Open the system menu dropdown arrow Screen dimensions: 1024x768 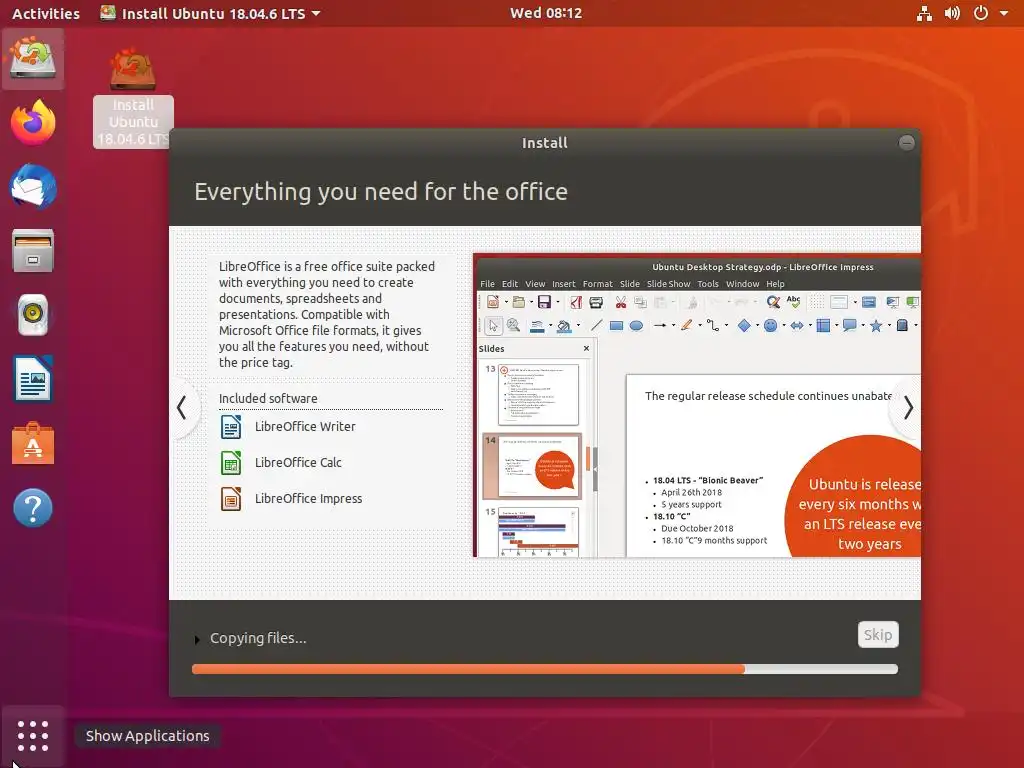point(1004,13)
